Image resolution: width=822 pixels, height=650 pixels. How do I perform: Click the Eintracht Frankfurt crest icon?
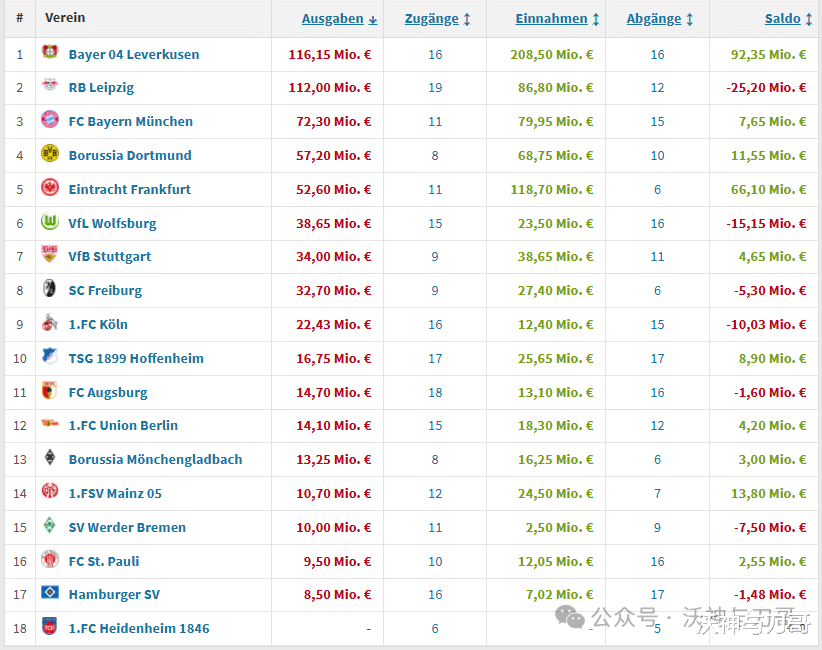[x=50, y=188]
